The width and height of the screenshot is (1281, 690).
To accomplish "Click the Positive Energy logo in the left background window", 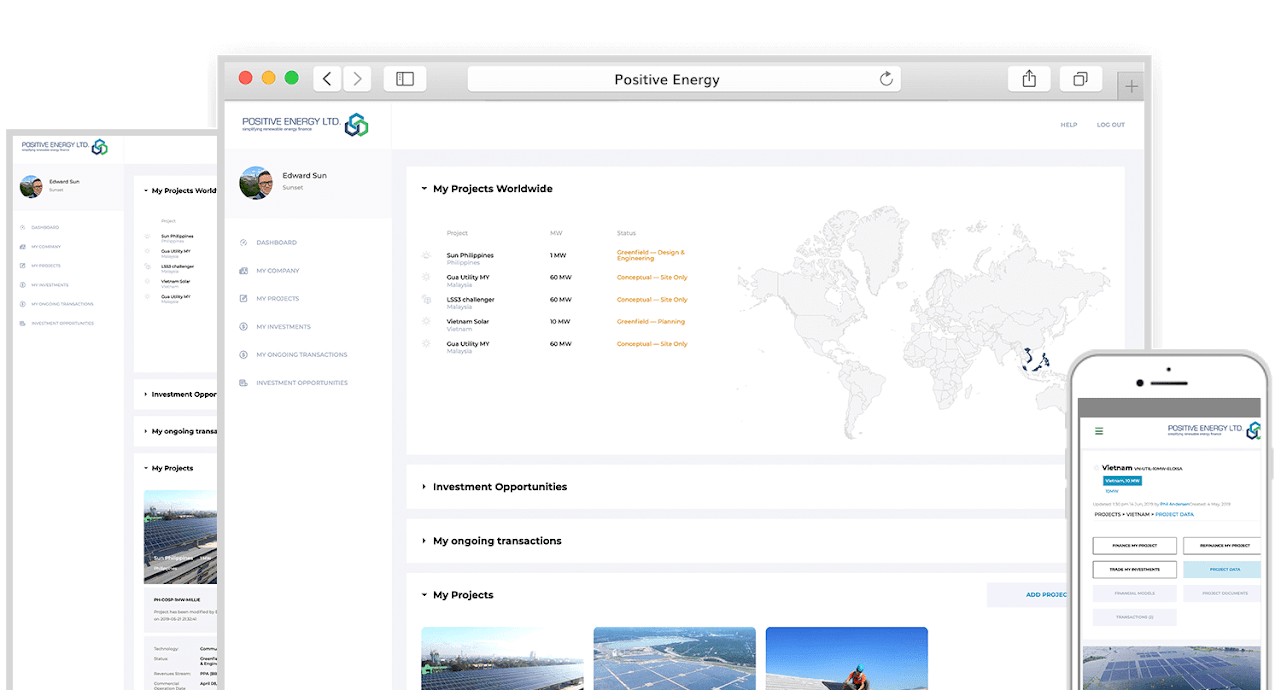I will tap(65, 147).
